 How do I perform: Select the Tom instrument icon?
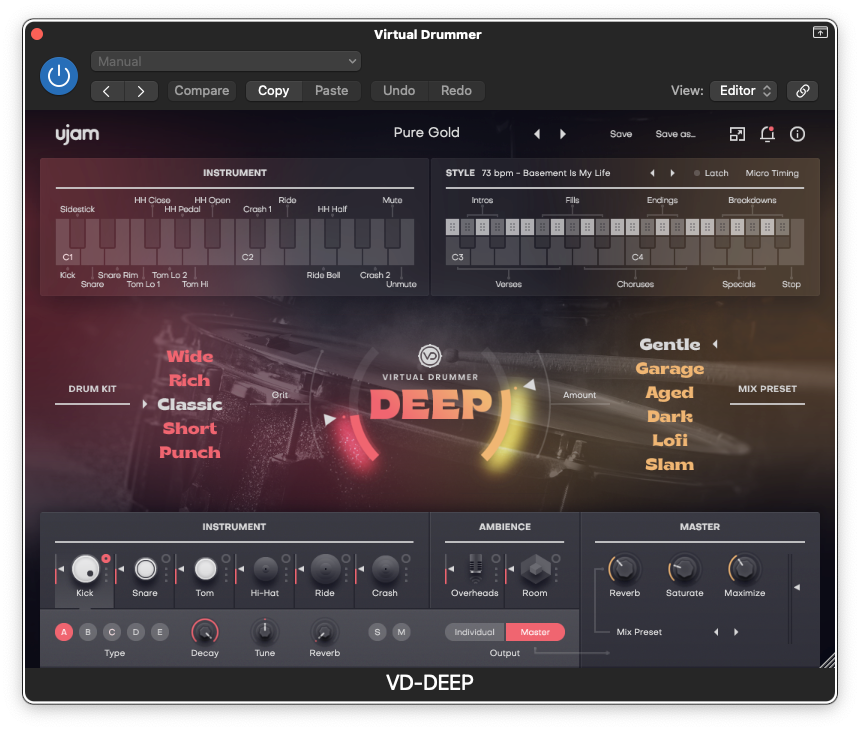(205, 569)
